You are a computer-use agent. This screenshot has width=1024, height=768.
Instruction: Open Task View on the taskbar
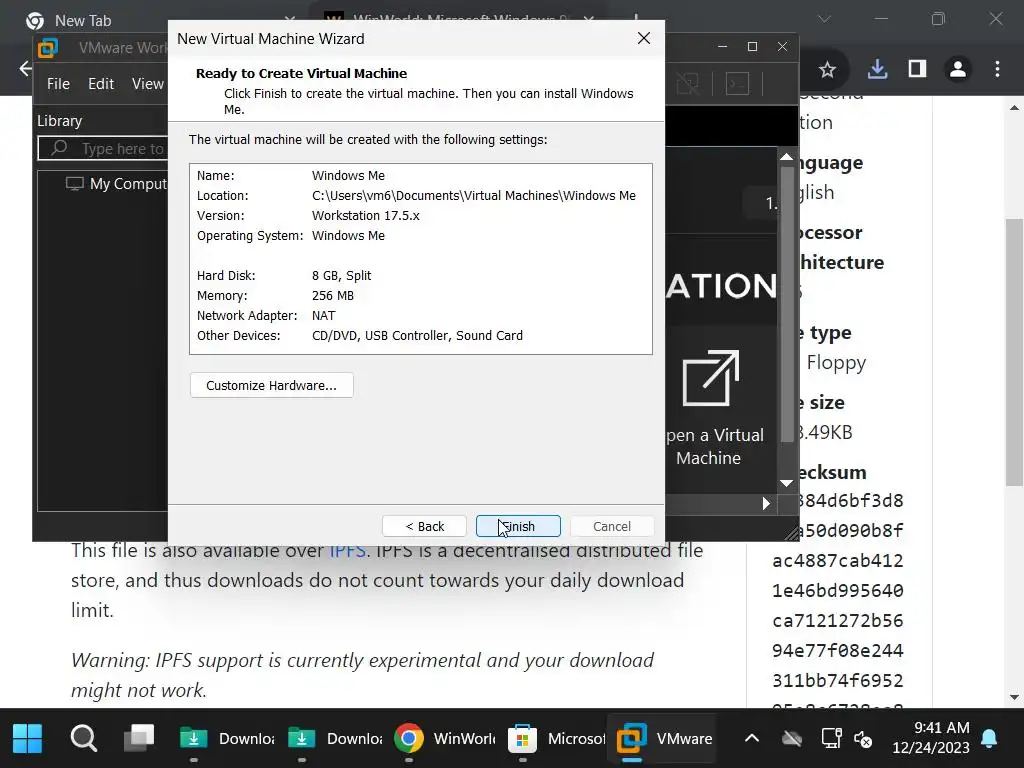(139, 739)
